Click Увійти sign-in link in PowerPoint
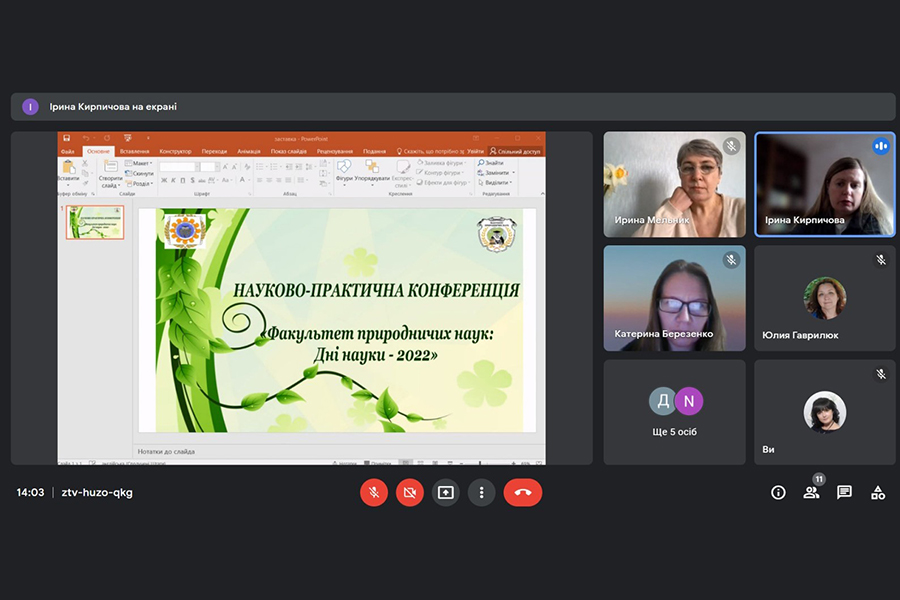900x600 pixels. pos(475,152)
